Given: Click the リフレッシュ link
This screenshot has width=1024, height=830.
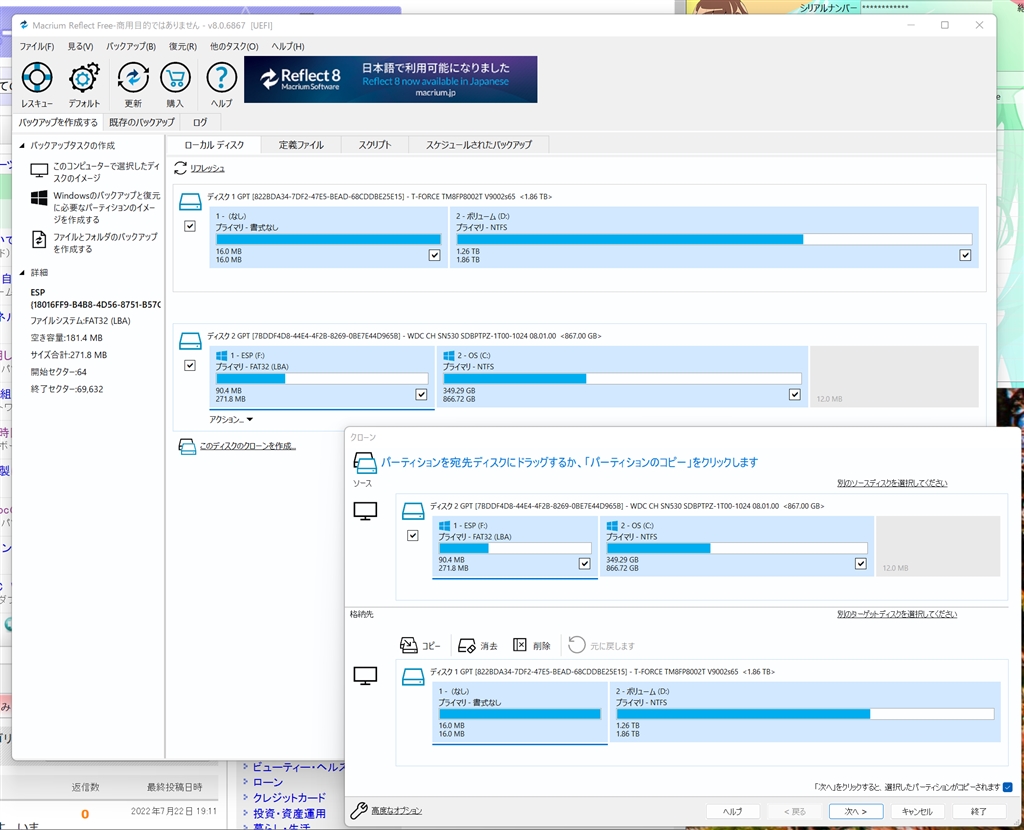Looking at the screenshot, I should click(207, 168).
